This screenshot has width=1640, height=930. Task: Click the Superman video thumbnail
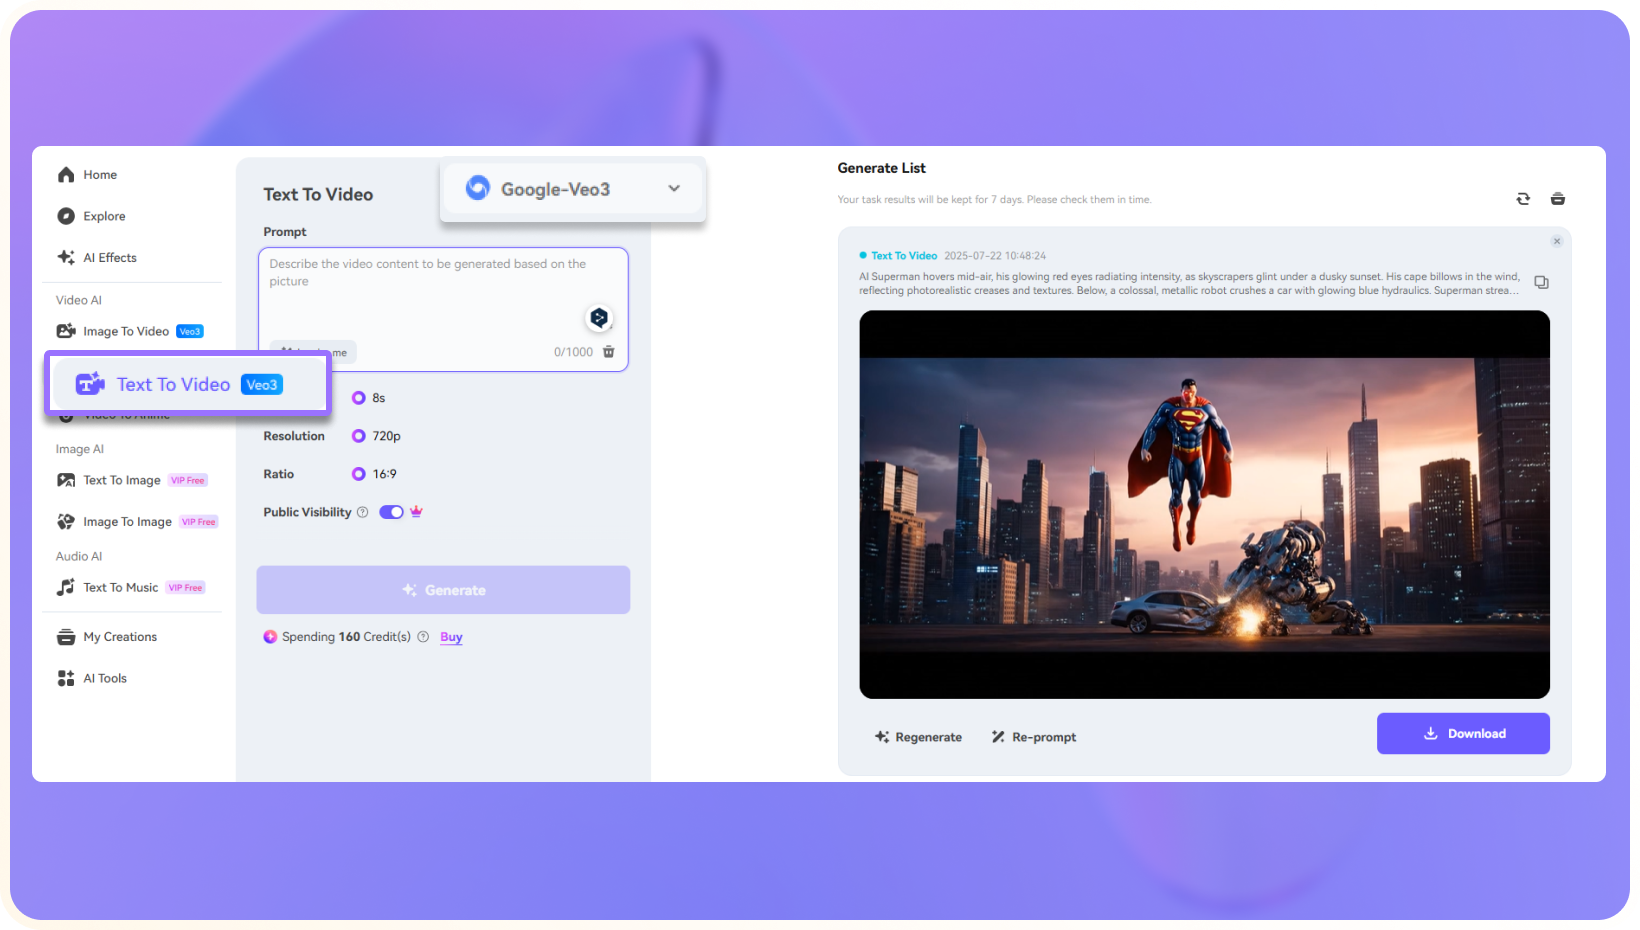pyautogui.click(x=1204, y=505)
